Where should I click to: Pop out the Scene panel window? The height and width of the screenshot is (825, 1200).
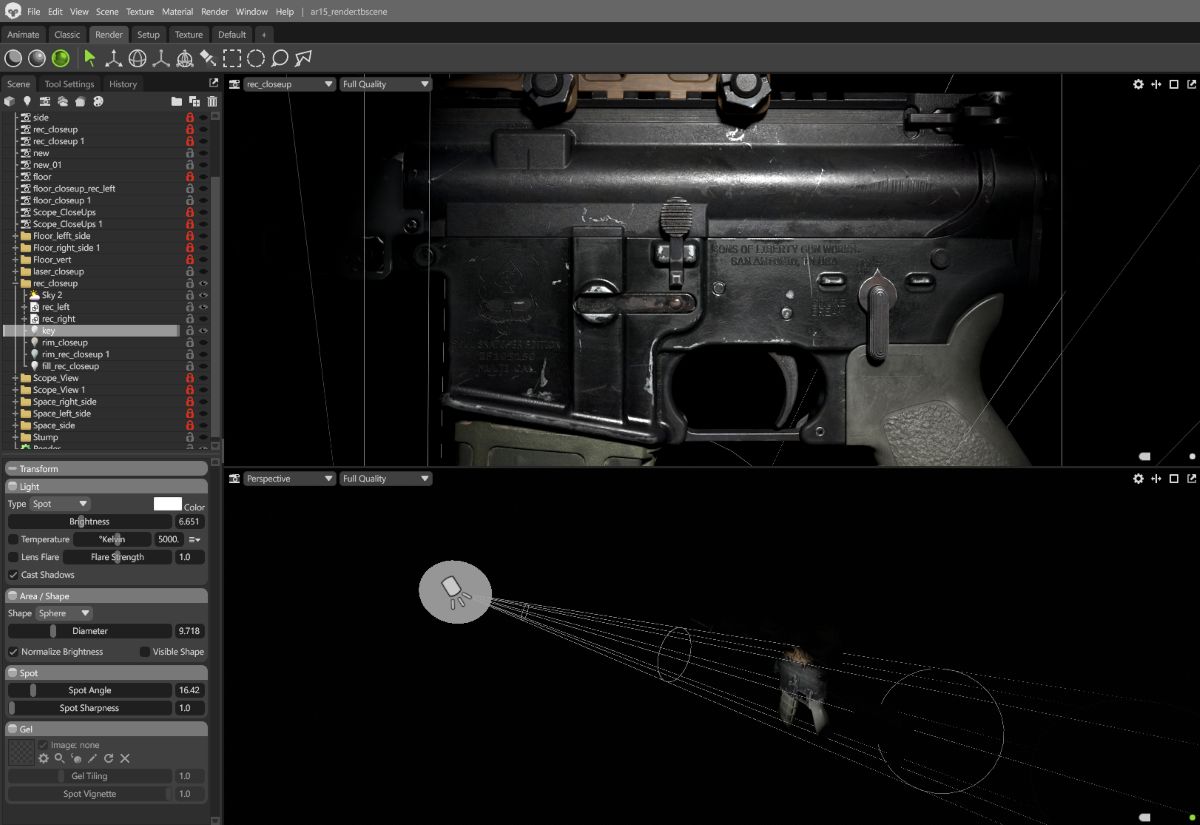point(213,83)
